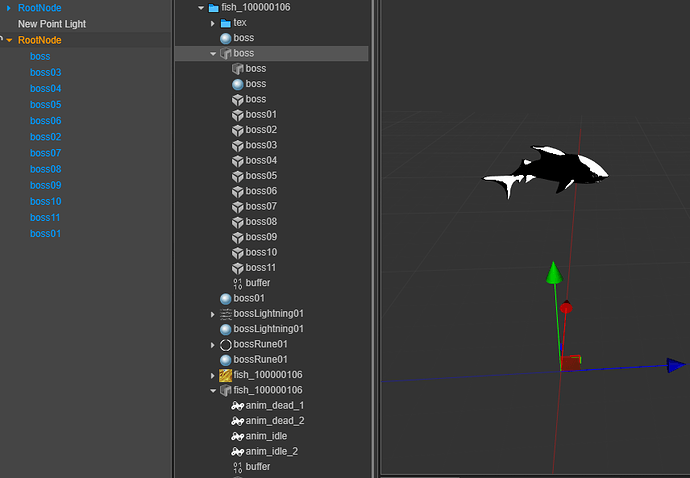The image size is (690, 478).
Task: Select boss10 node in the hierarchy
Action: (46, 202)
